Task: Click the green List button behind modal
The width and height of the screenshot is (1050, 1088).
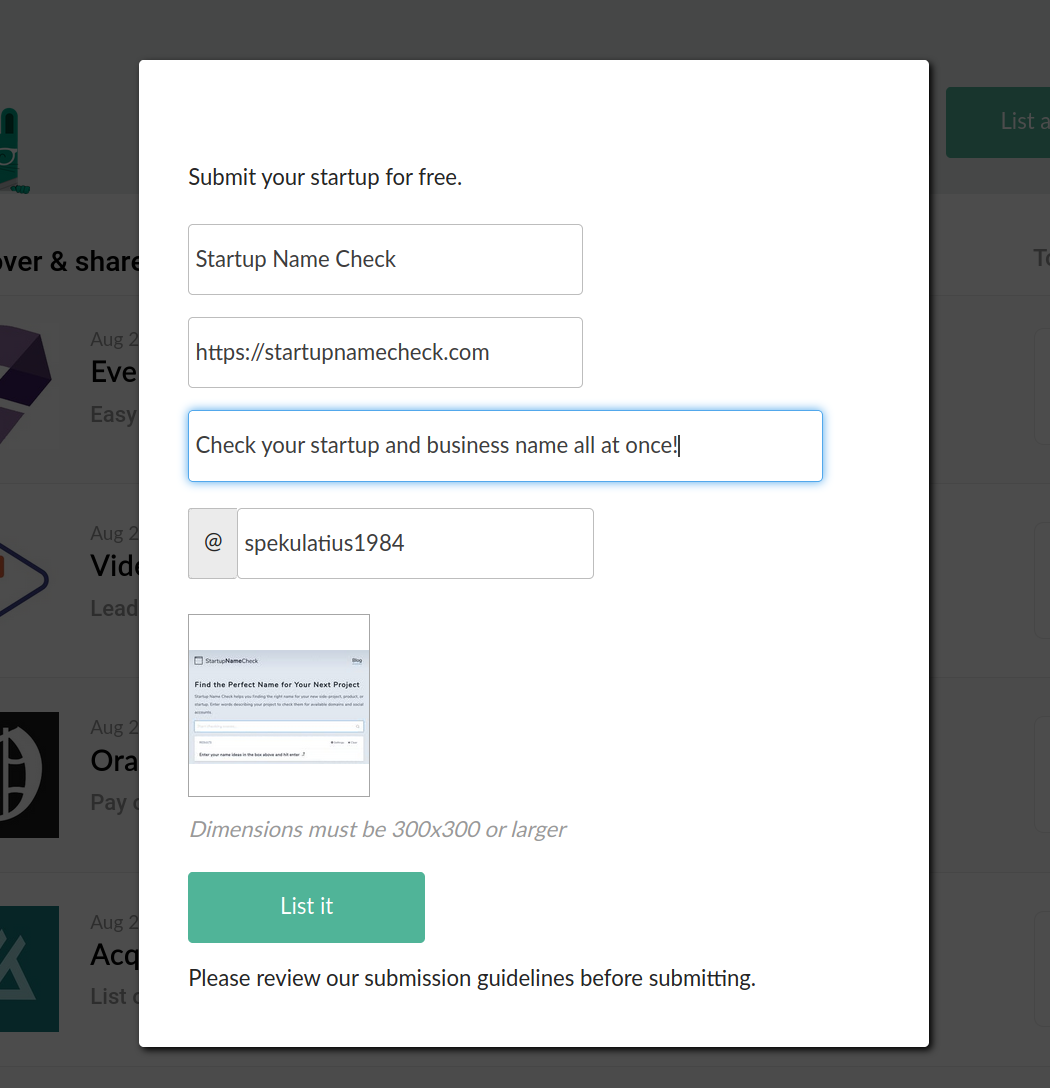Action: pos(998,122)
